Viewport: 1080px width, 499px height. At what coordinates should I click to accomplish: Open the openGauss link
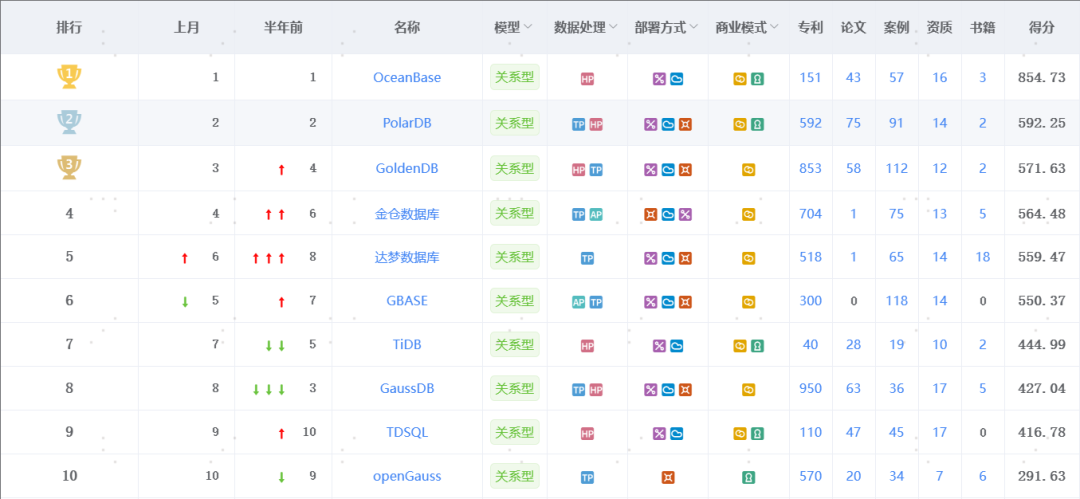(x=407, y=476)
